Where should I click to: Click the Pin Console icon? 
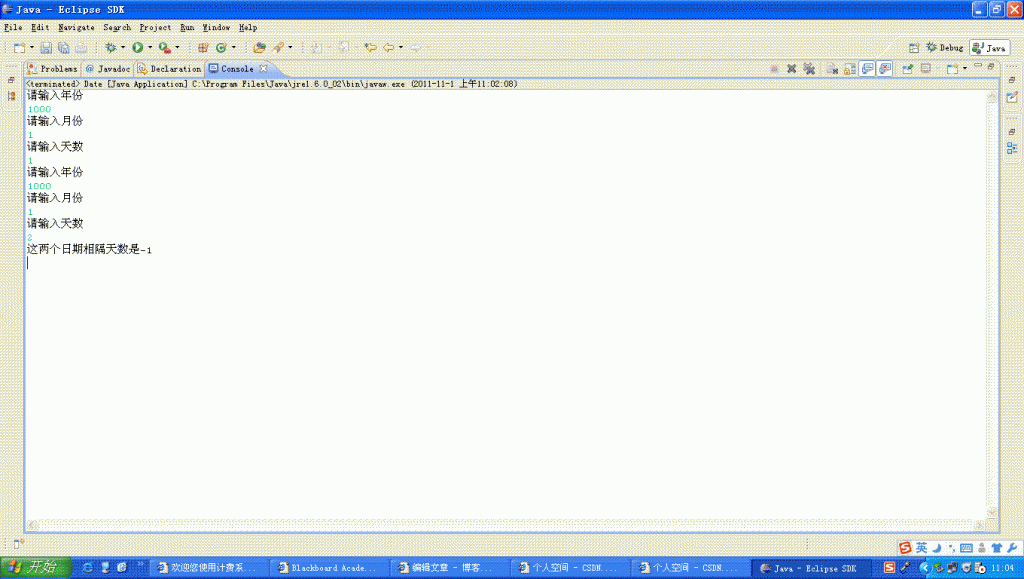tap(908, 69)
